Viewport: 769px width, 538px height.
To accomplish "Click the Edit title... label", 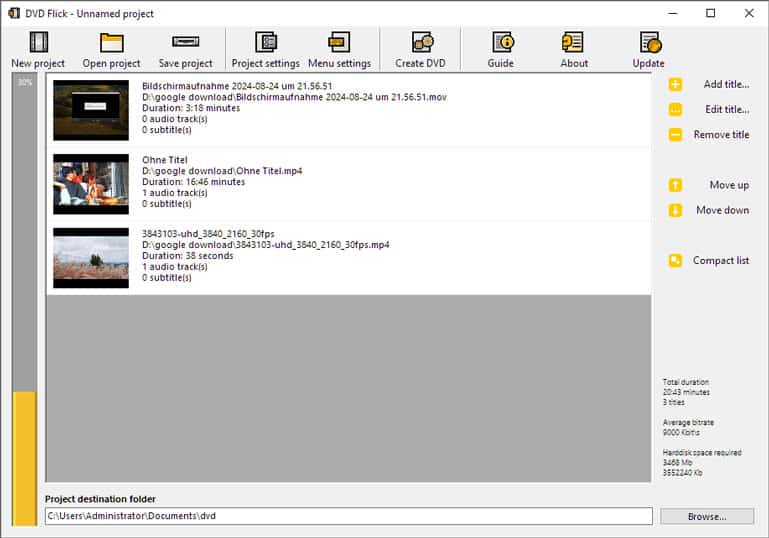I will [727, 109].
